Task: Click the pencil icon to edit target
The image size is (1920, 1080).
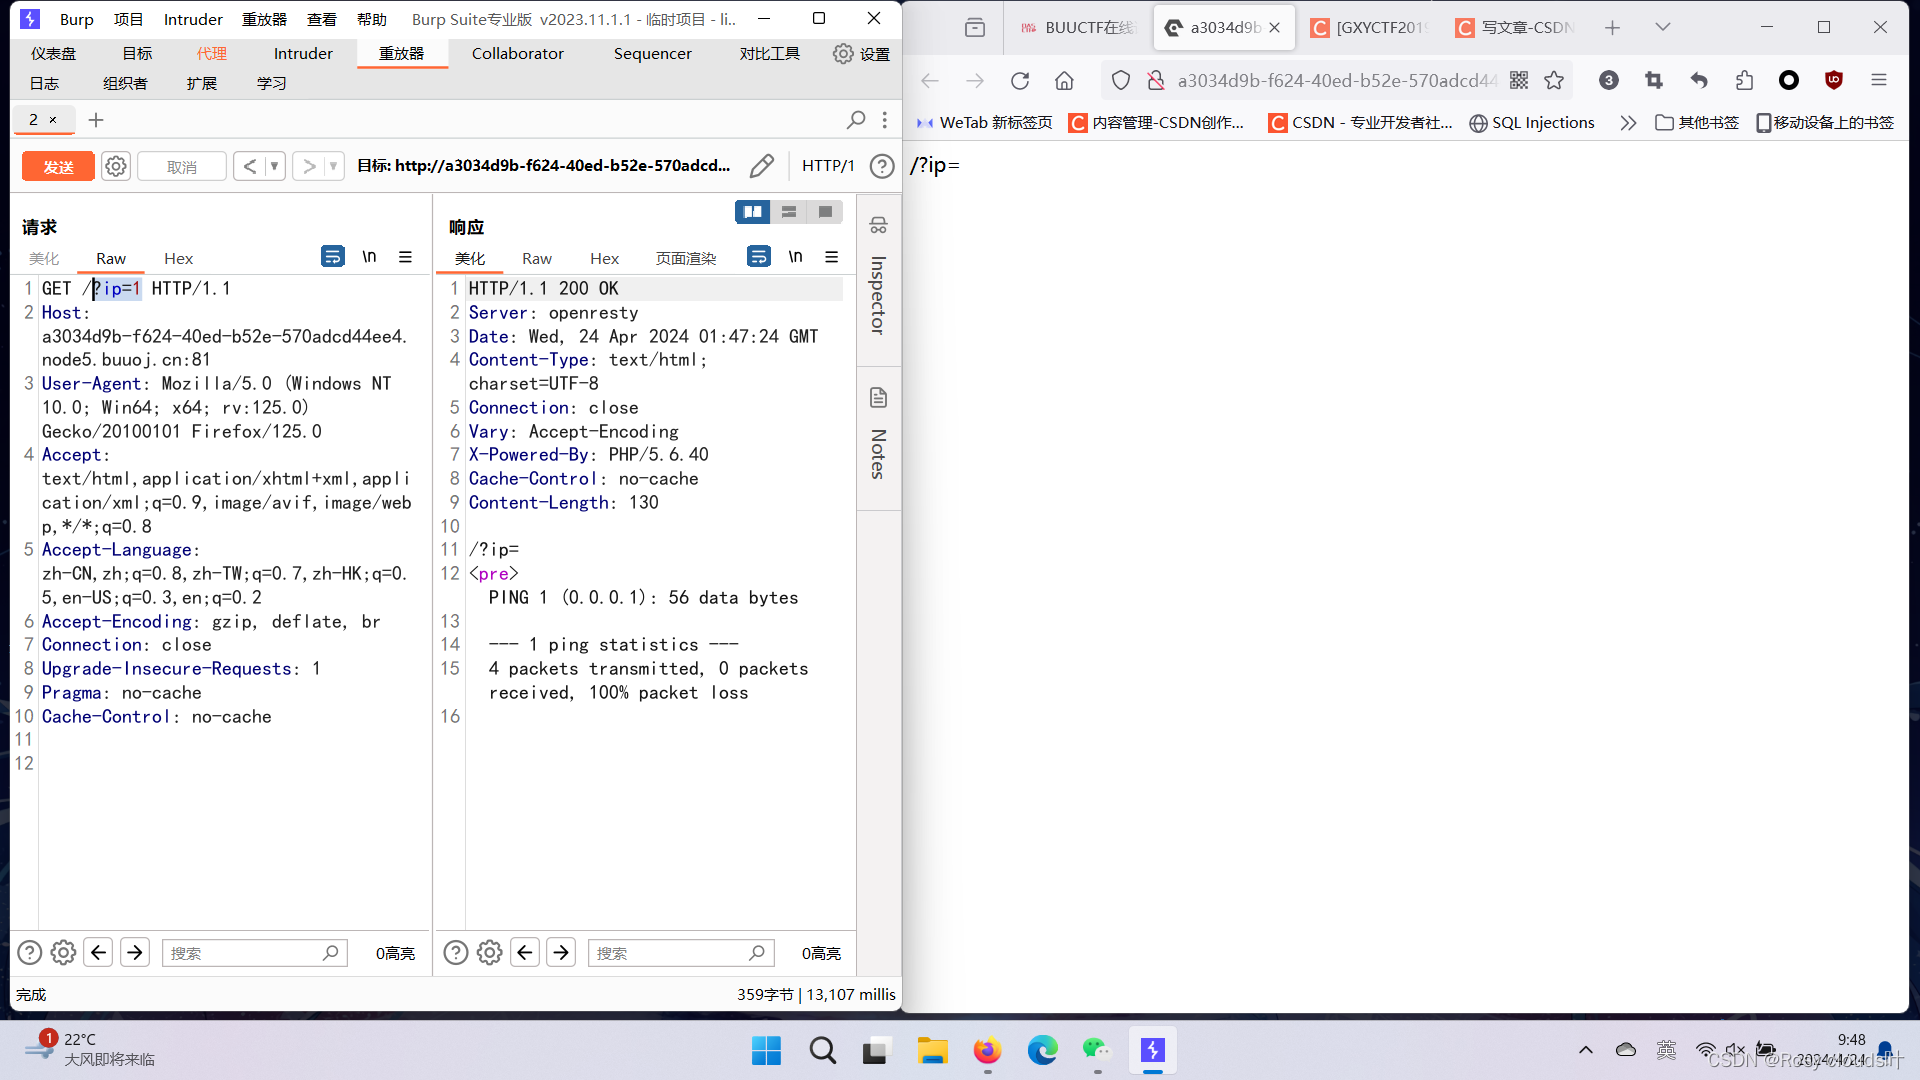Action: point(761,166)
